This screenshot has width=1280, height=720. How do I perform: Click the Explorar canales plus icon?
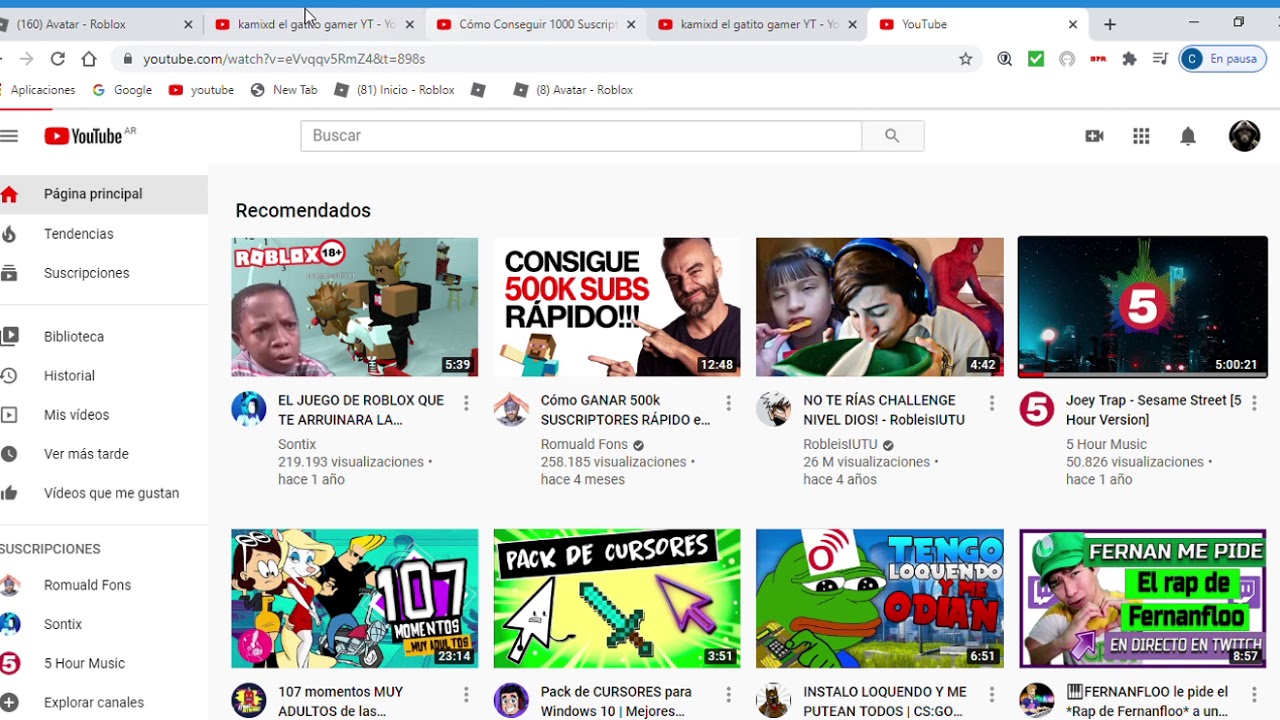pos(9,702)
